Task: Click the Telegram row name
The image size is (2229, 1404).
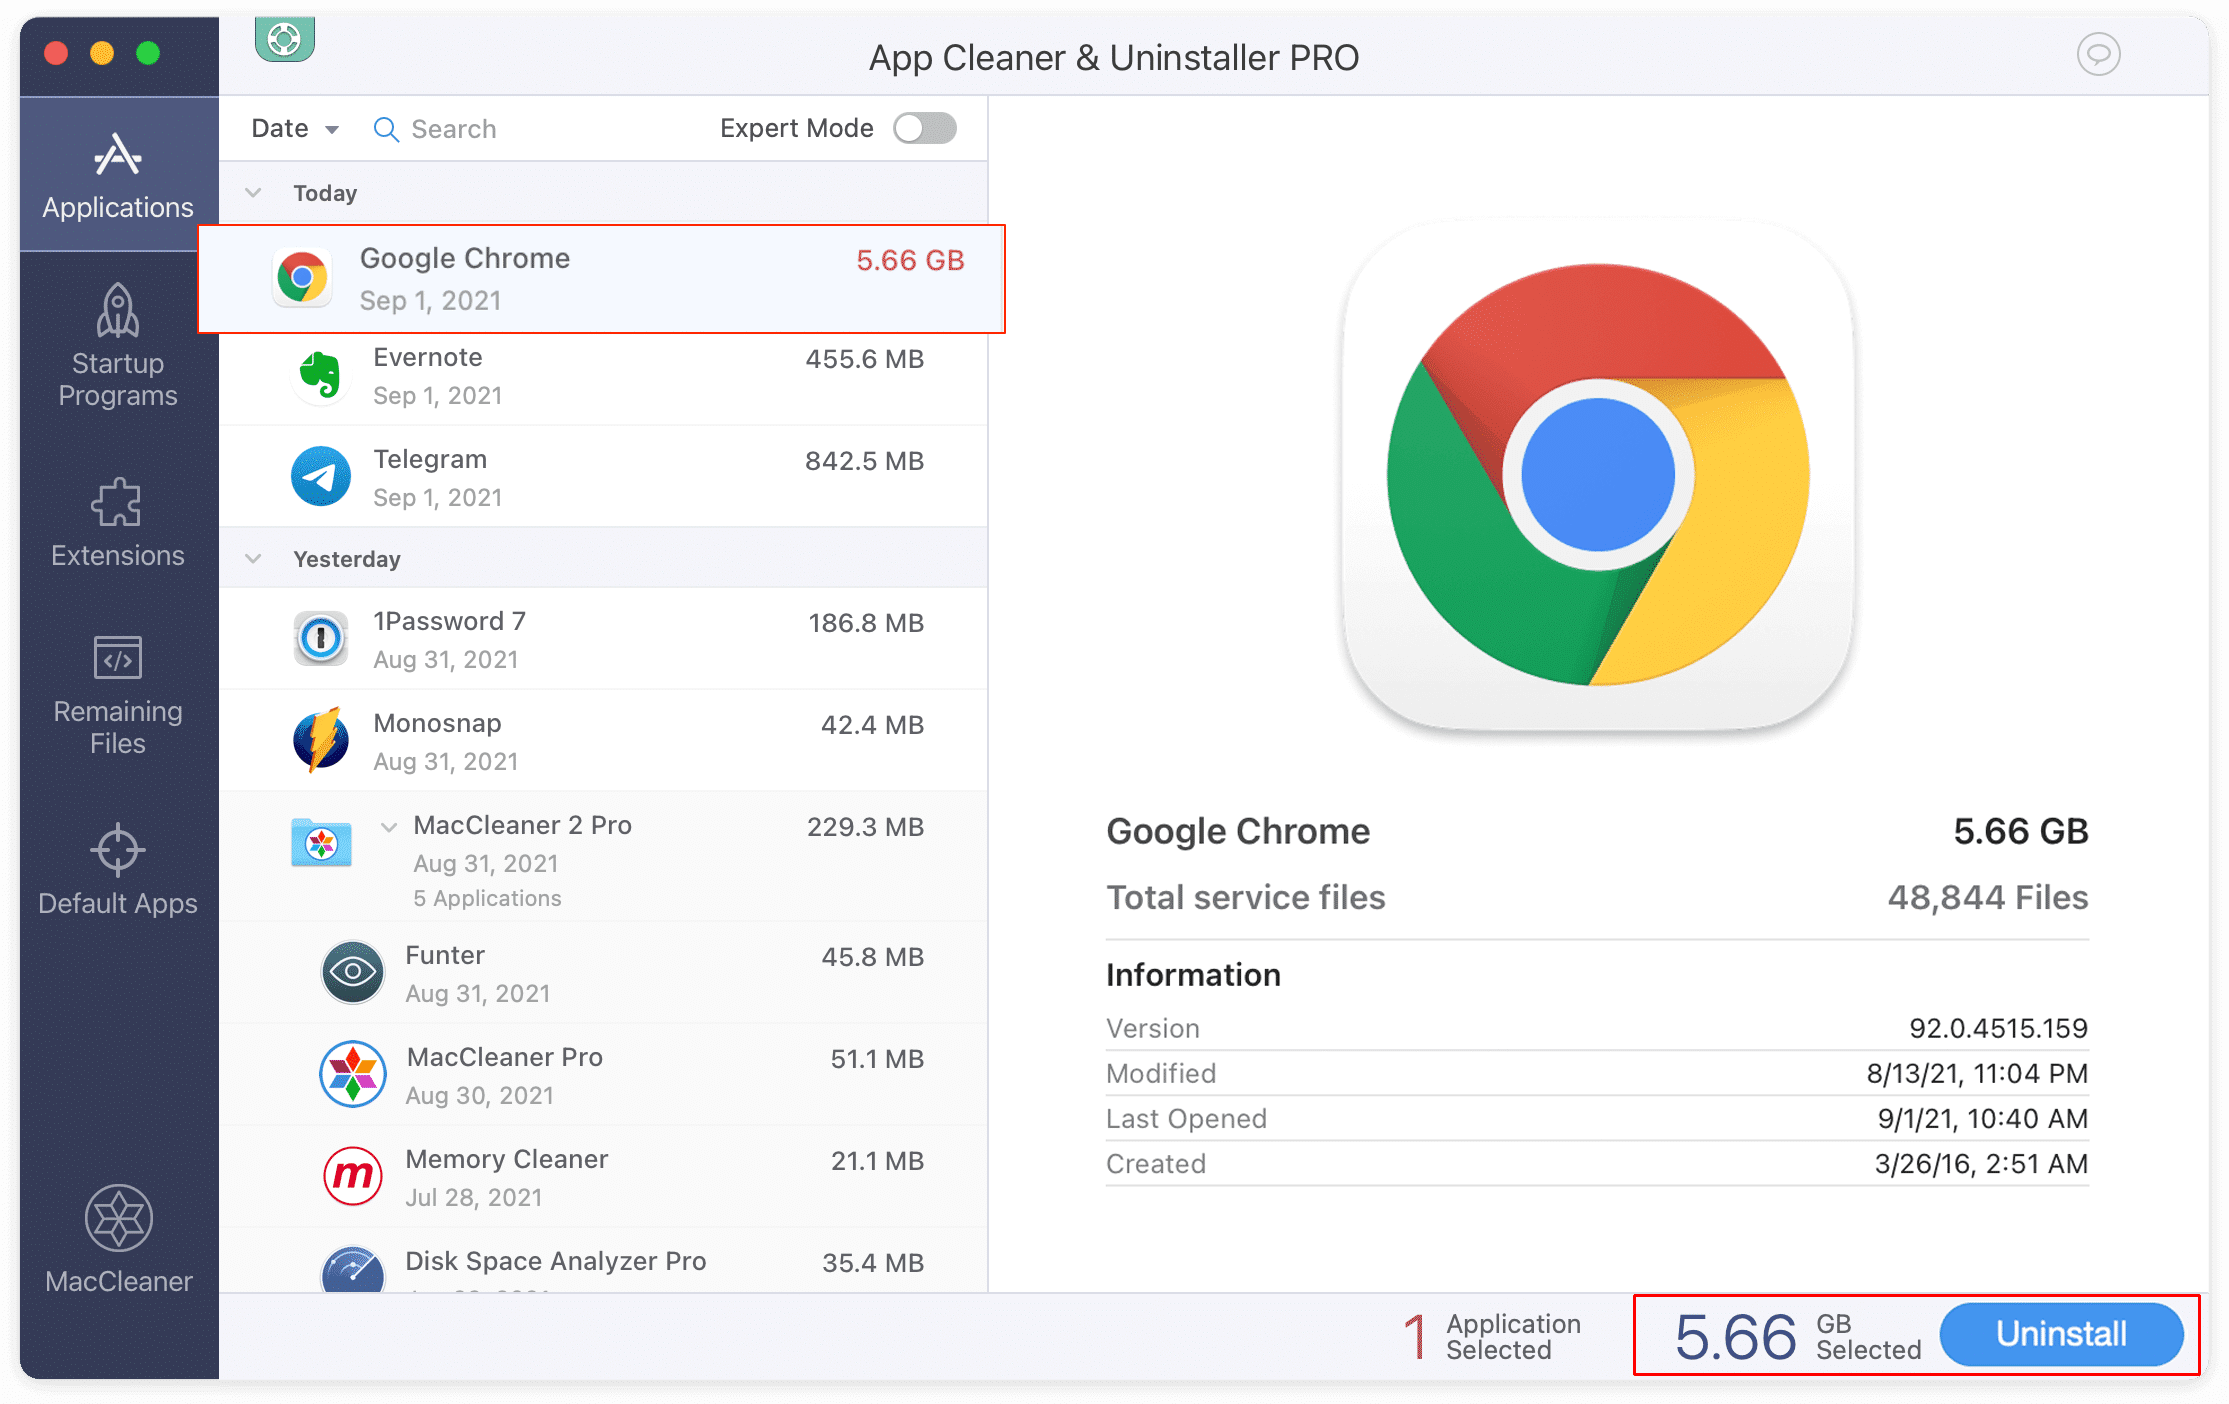Action: tap(430, 459)
